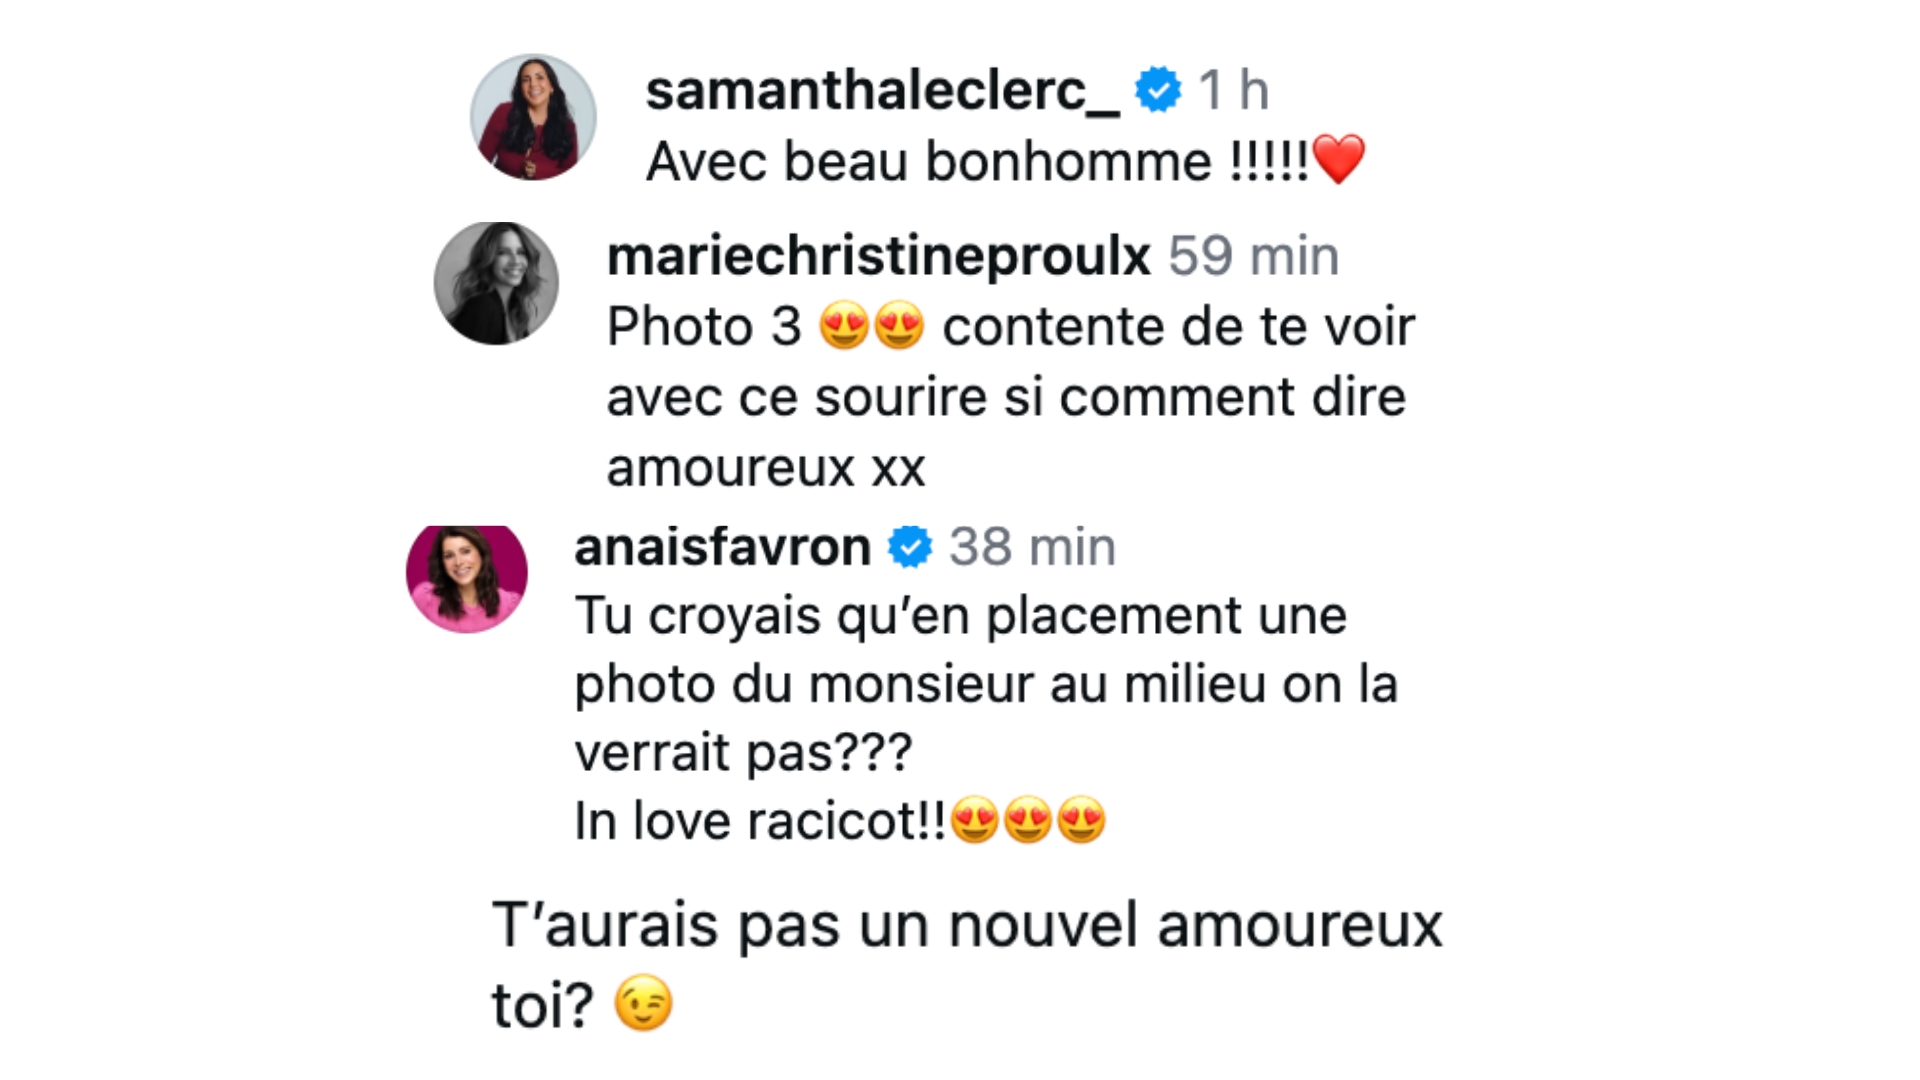1920x1080 pixels.
Task: Click verified badge next to samanthaleclerc_
Action: 1158,90
